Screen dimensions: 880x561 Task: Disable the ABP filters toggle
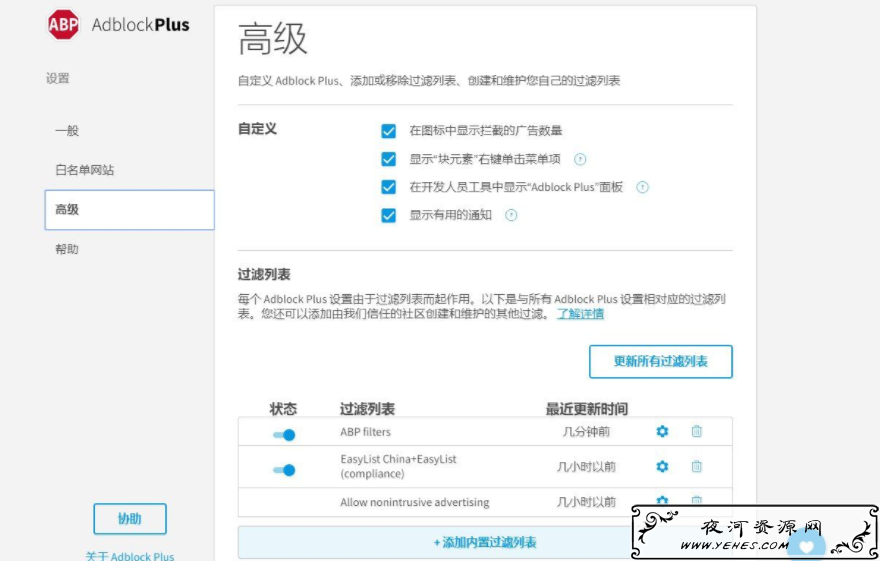pyautogui.click(x=284, y=435)
